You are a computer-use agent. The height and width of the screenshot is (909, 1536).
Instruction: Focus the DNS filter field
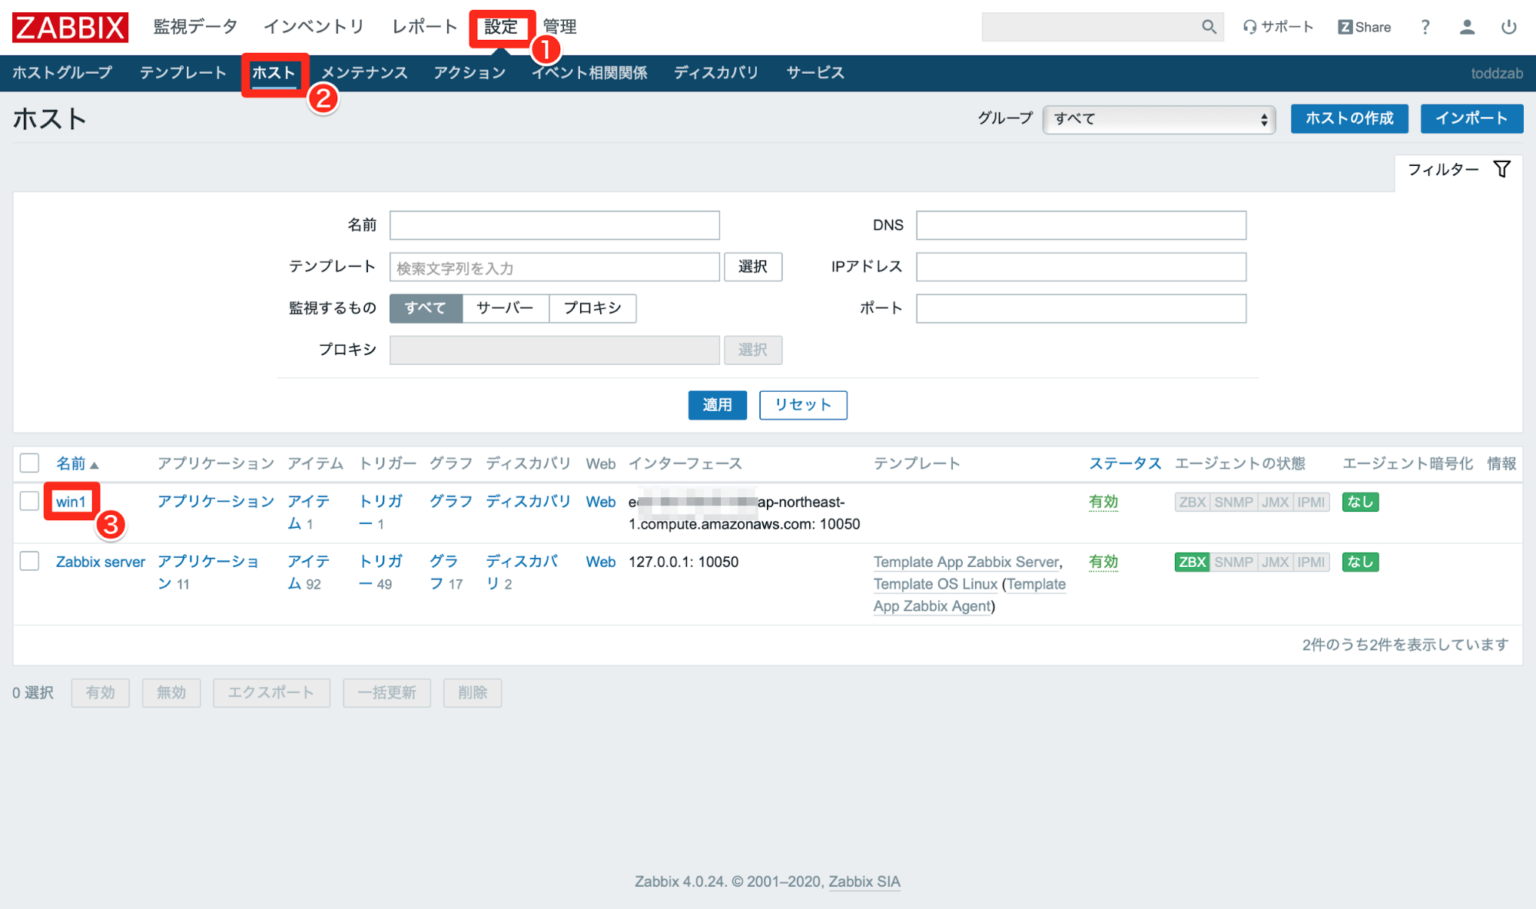(x=1081, y=225)
